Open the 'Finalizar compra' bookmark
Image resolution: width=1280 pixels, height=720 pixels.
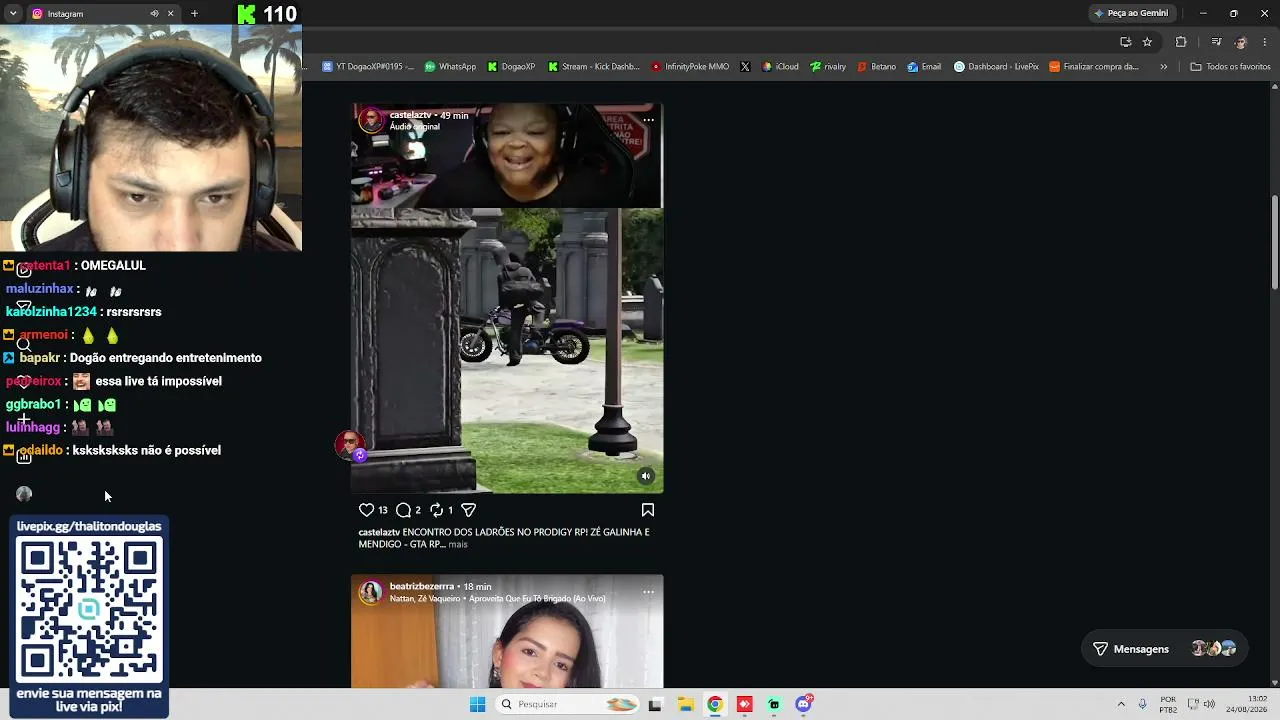click(x=1094, y=67)
